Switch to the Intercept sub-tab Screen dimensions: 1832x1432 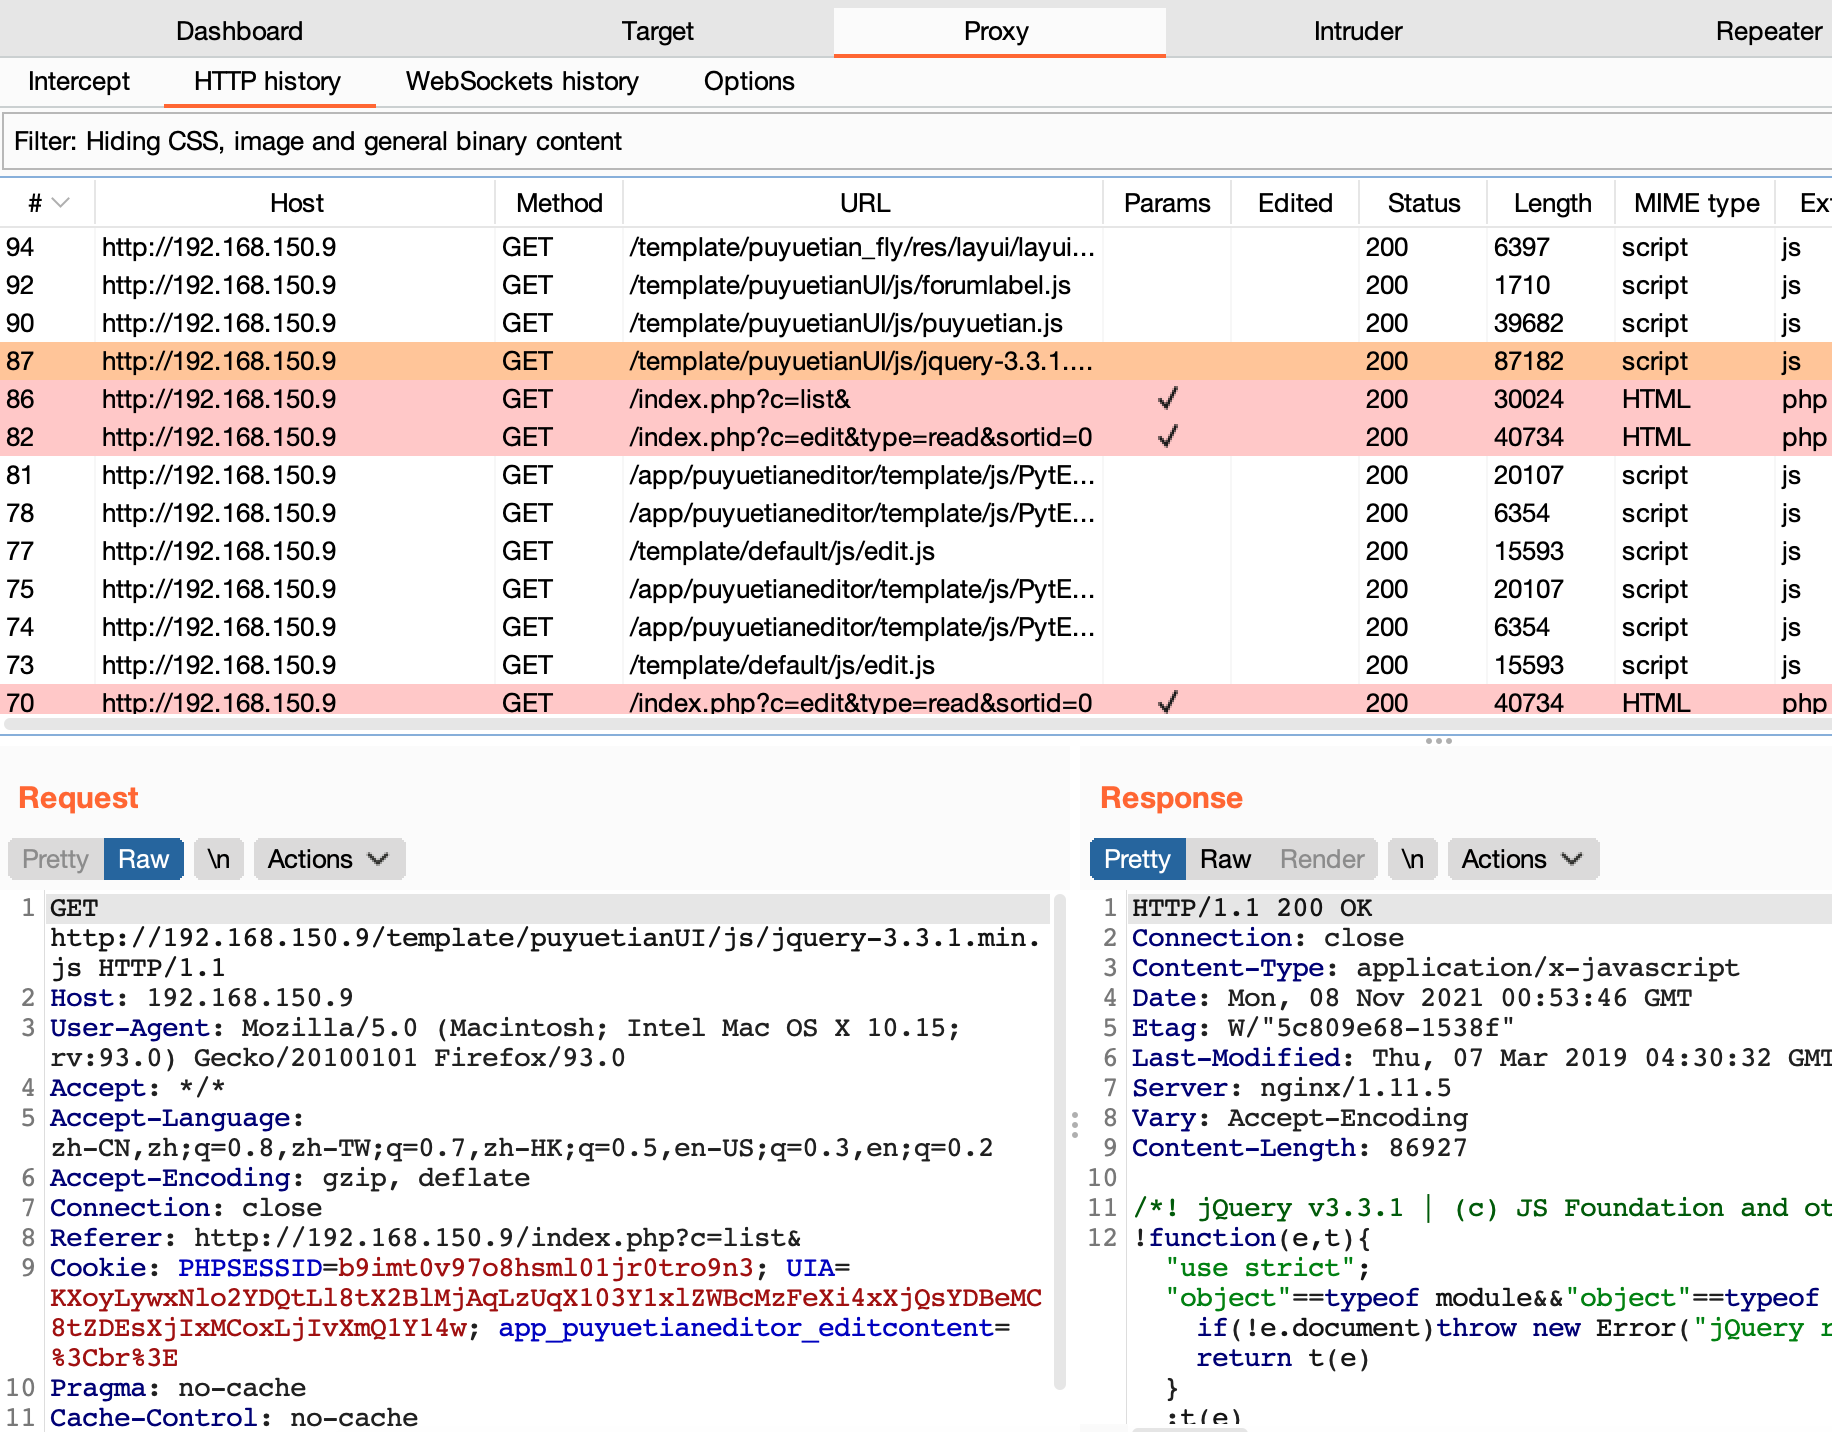coord(79,81)
